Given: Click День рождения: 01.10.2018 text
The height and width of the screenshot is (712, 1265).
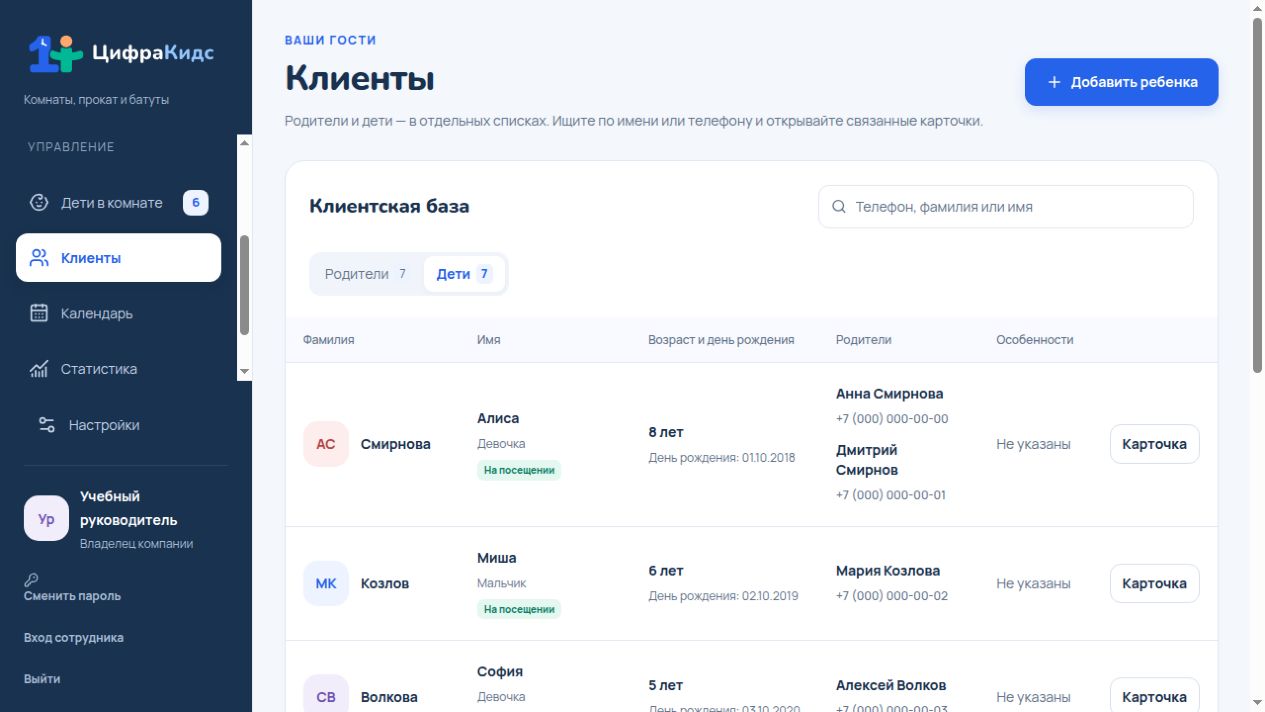Looking at the screenshot, I should pos(721,458).
